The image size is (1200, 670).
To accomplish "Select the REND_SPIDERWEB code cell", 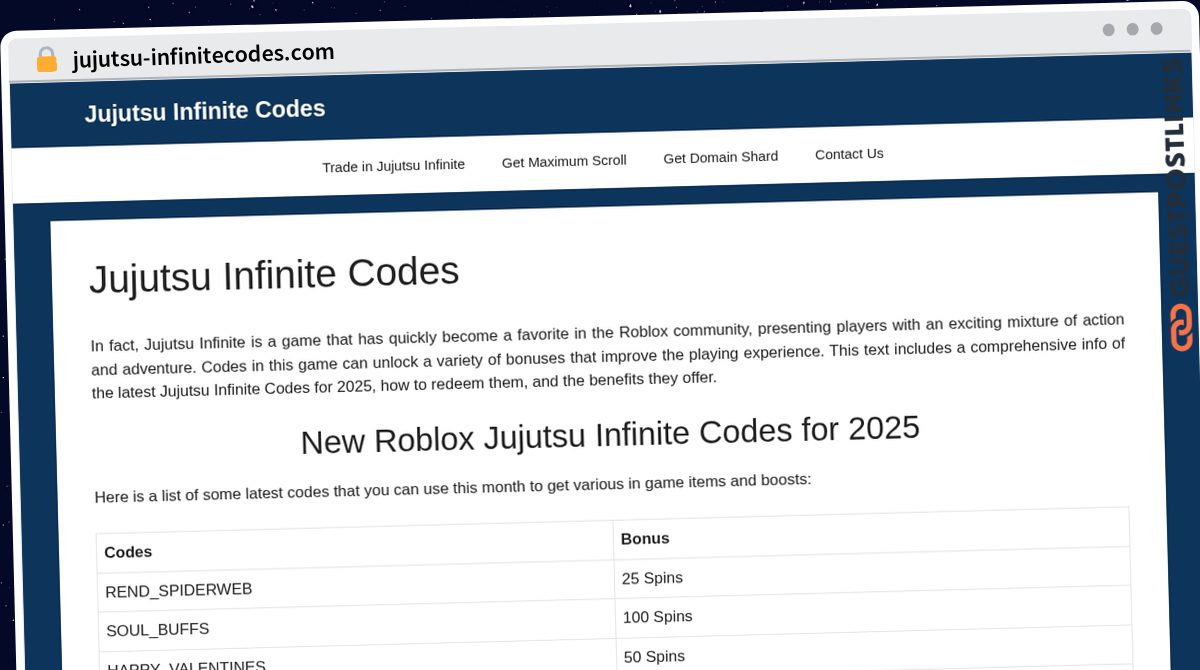I will click(356, 586).
